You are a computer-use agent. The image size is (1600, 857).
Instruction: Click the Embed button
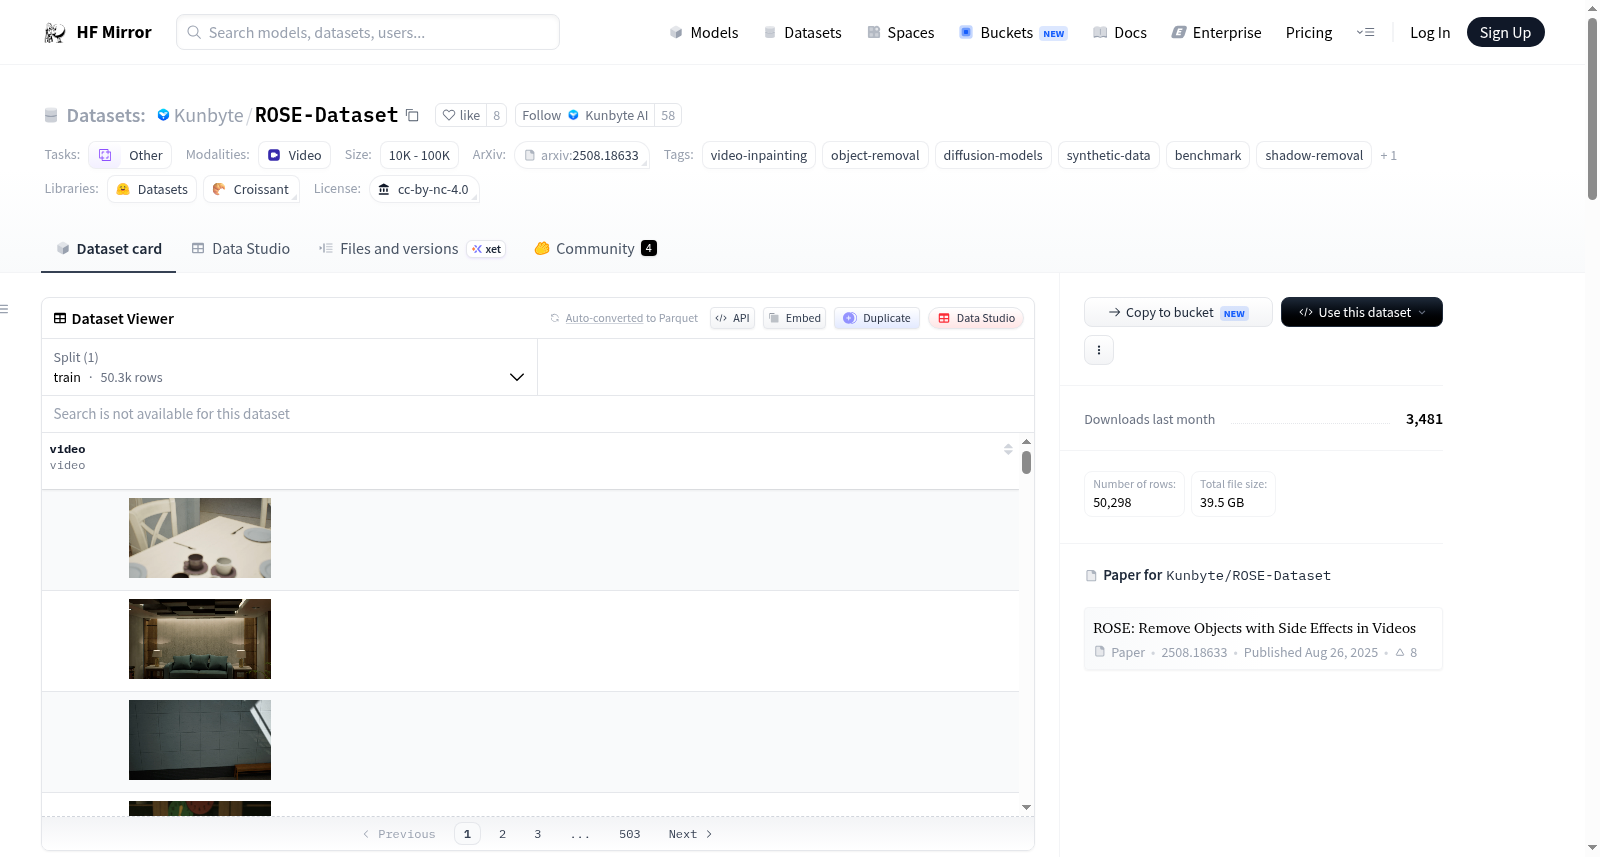click(794, 318)
